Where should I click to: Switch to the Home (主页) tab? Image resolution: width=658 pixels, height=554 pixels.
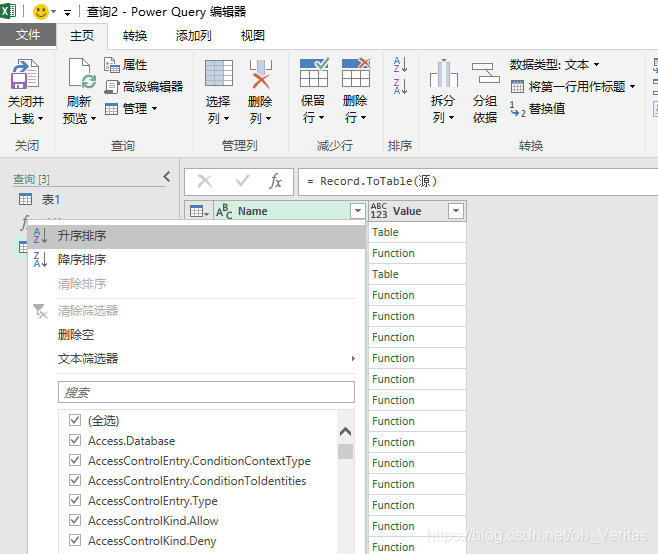(x=82, y=36)
